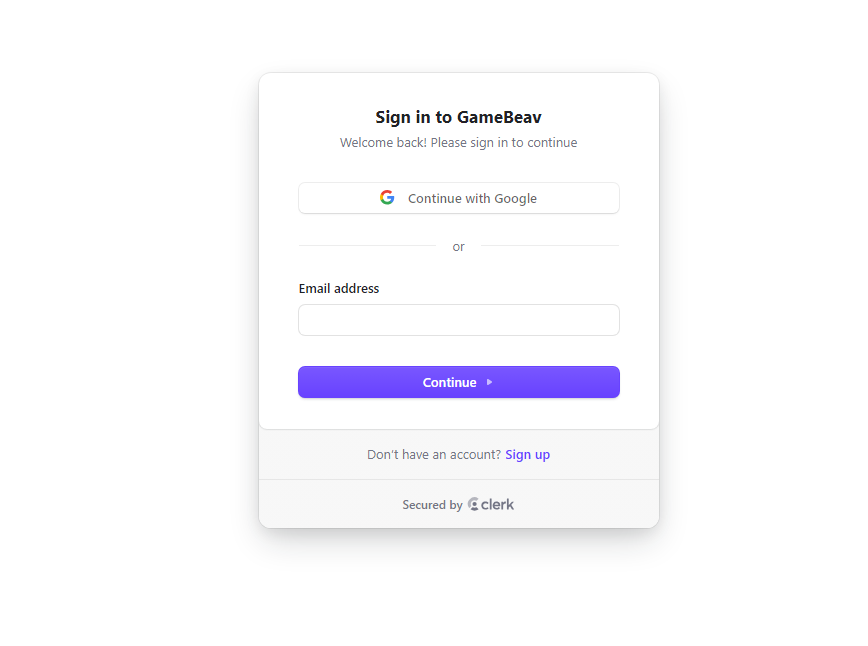The image size is (868, 646).
Task: Click the "Don't have an account?" text
Action: pyautogui.click(x=434, y=454)
